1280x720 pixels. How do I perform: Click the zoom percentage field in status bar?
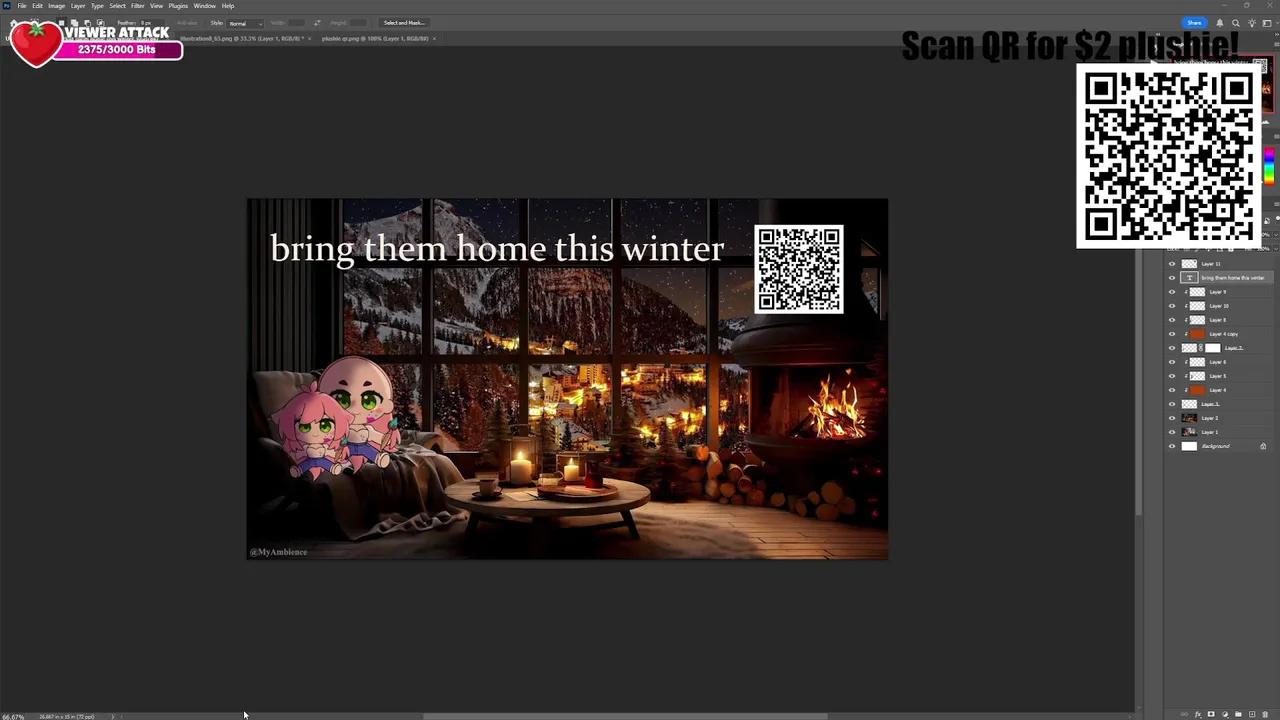tap(14, 716)
